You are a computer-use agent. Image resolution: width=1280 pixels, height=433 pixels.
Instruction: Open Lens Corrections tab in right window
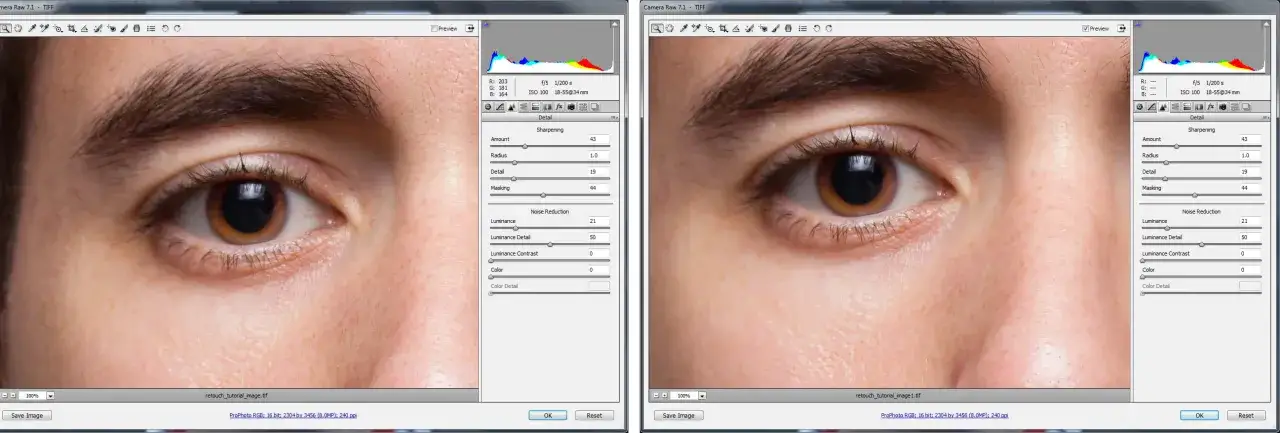pos(1199,106)
